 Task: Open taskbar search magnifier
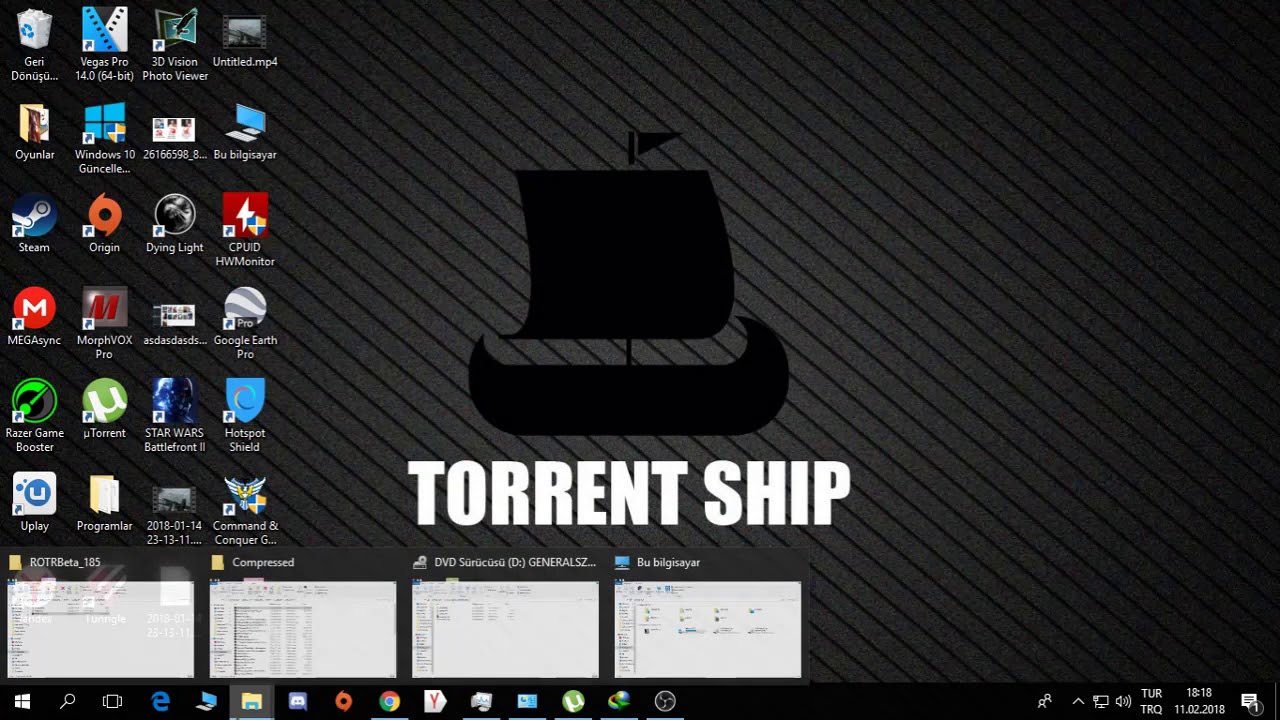click(67, 702)
